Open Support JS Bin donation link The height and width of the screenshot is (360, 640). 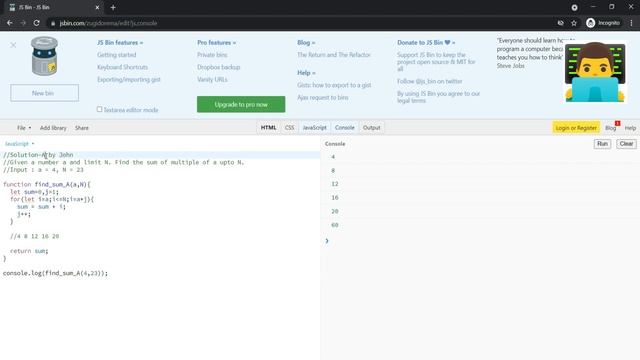[x=436, y=62]
